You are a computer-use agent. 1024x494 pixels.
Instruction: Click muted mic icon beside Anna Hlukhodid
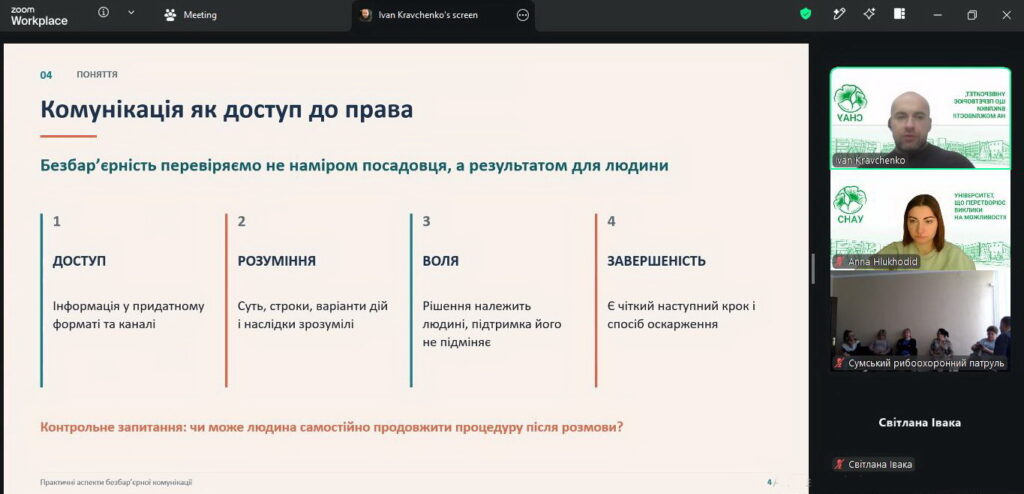(839, 262)
